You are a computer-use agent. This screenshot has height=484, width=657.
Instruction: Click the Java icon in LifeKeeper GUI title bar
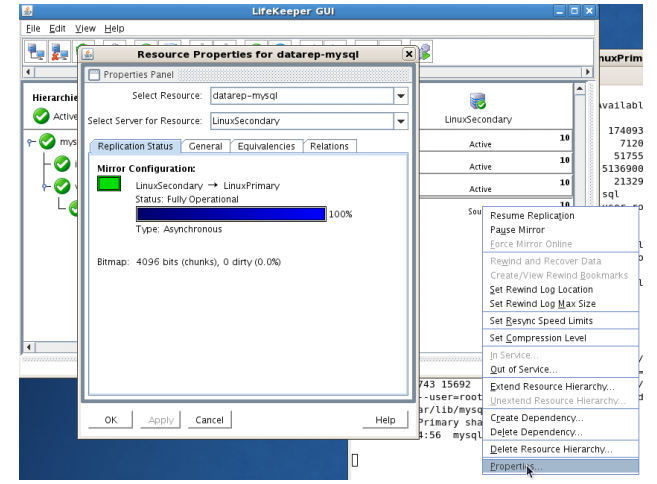(x=28, y=11)
